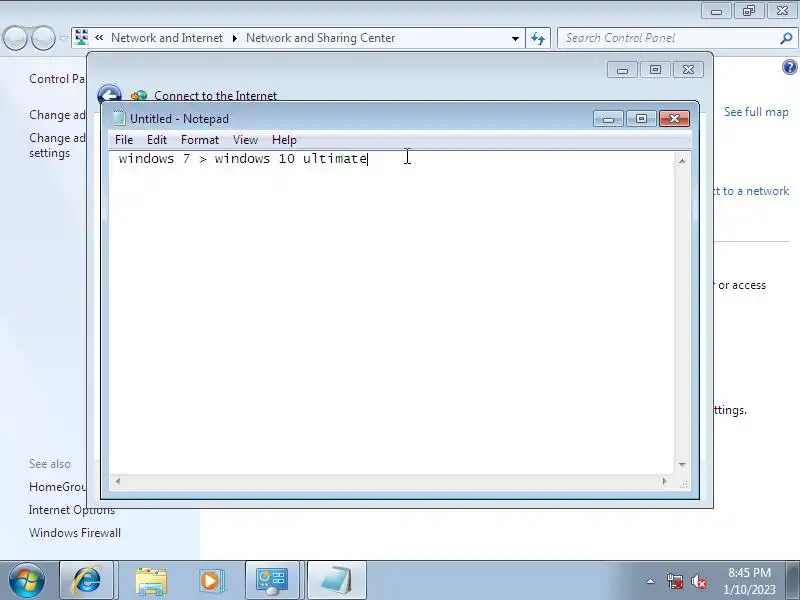The height and width of the screenshot is (600, 800).
Task: Switch to Control Panel taskbar button
Action: [272, 581]
